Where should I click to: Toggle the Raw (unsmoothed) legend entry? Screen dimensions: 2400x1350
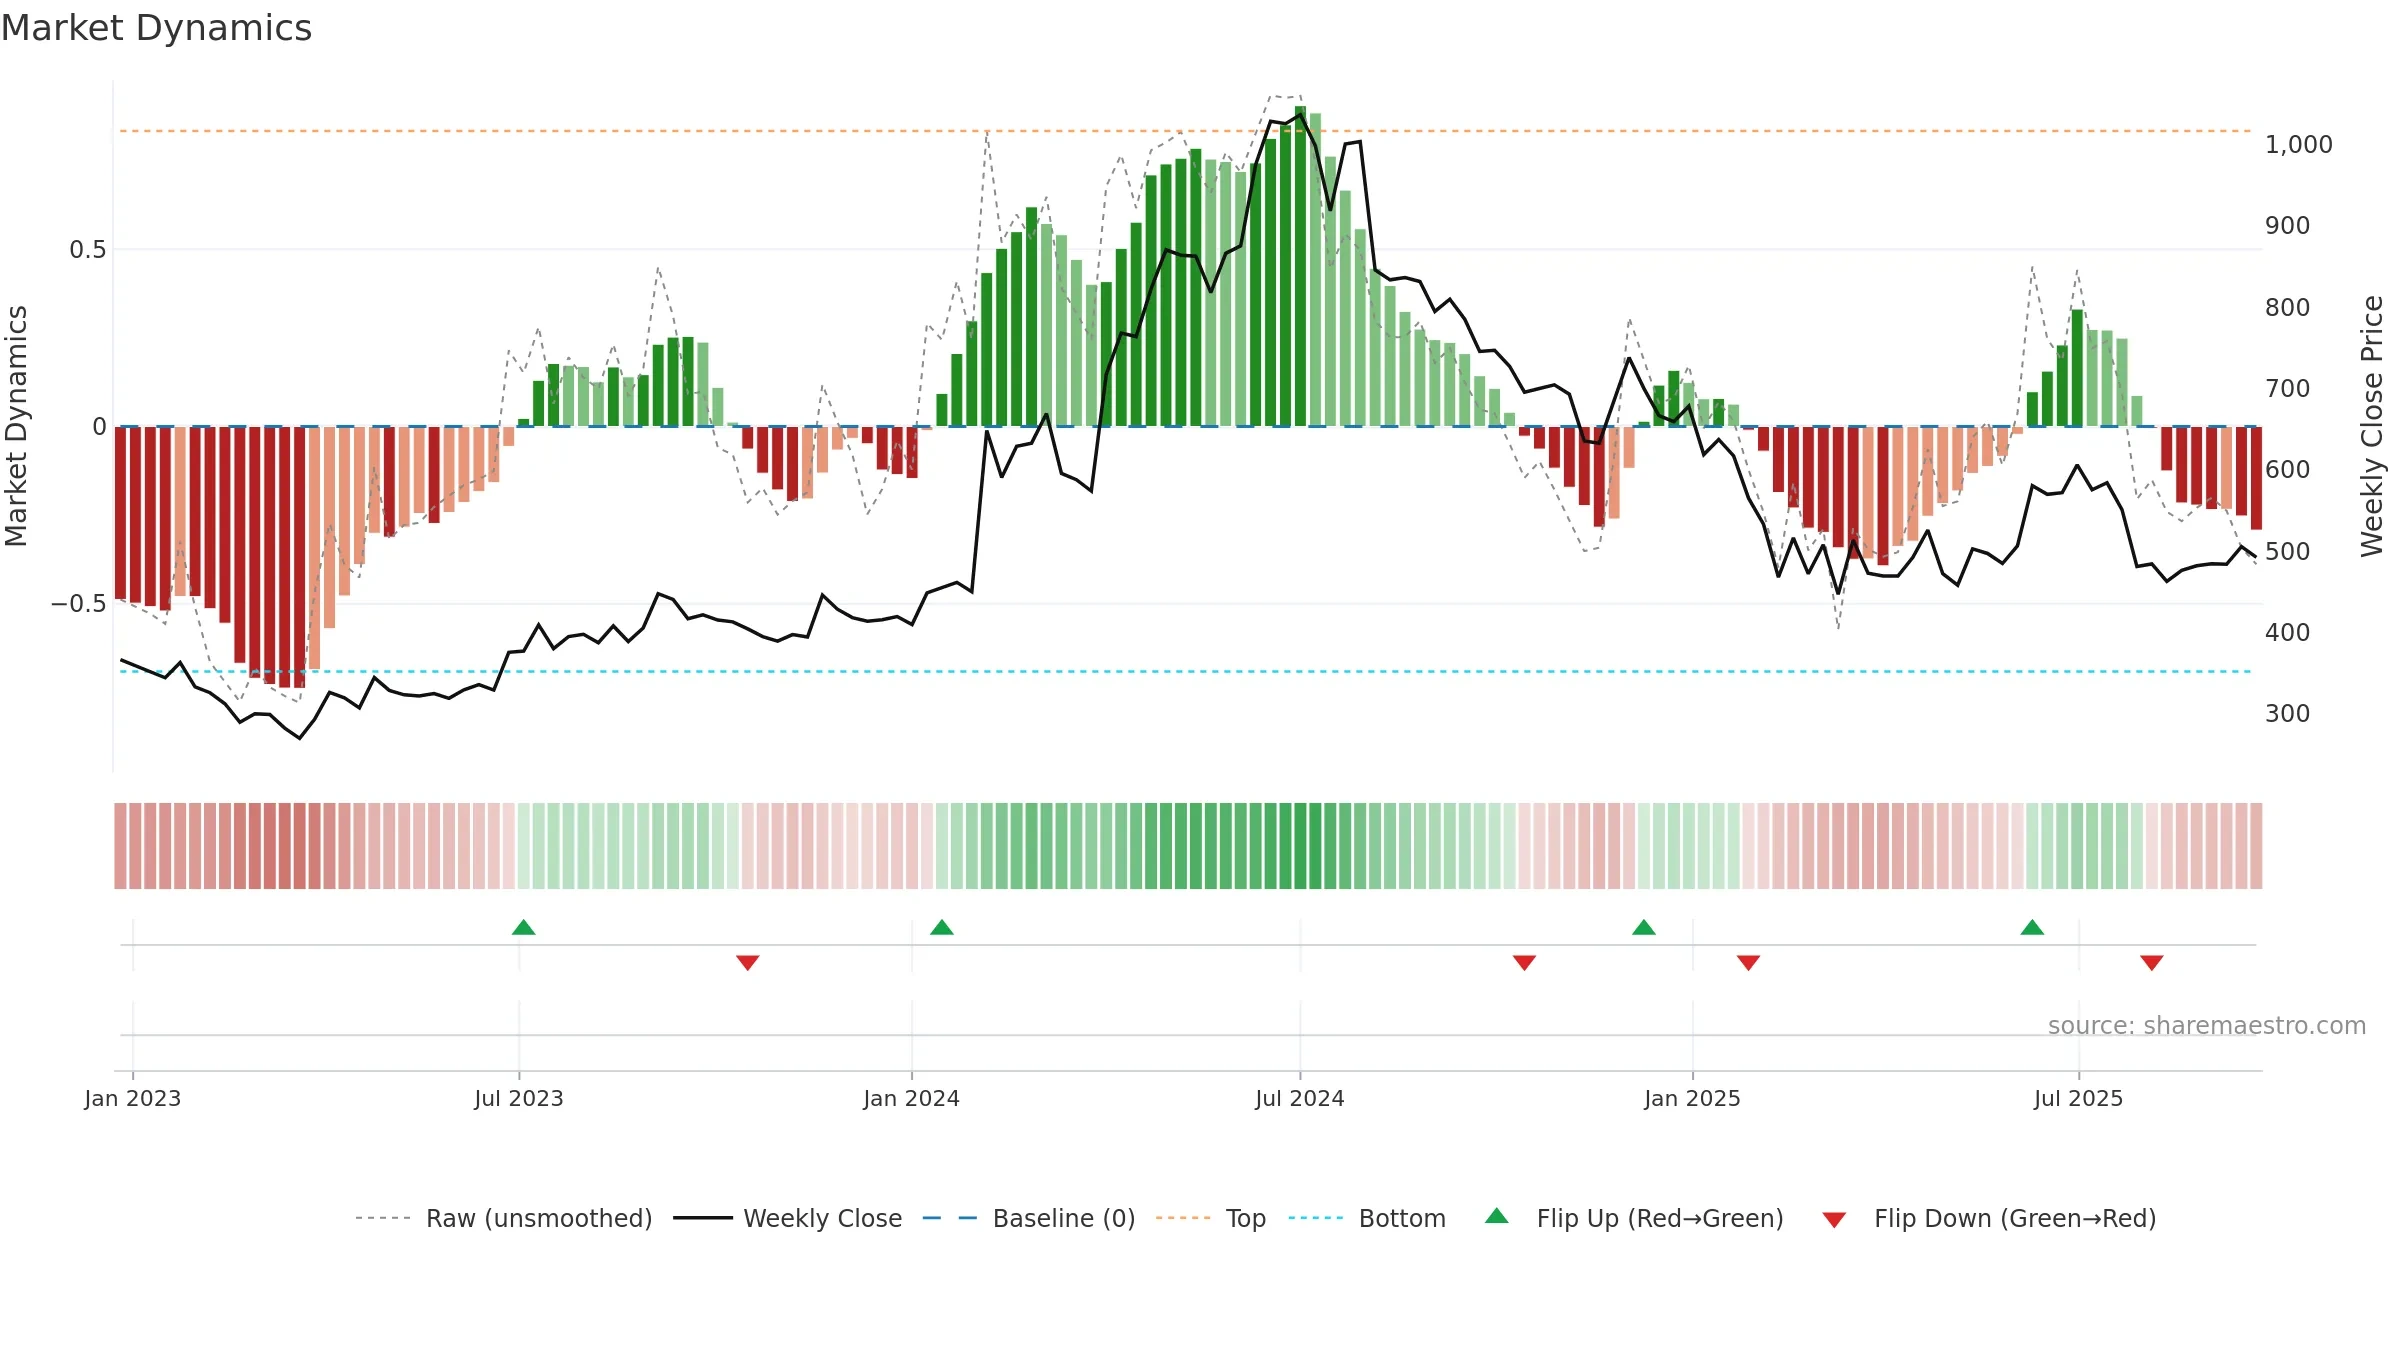coord(503,1218)
